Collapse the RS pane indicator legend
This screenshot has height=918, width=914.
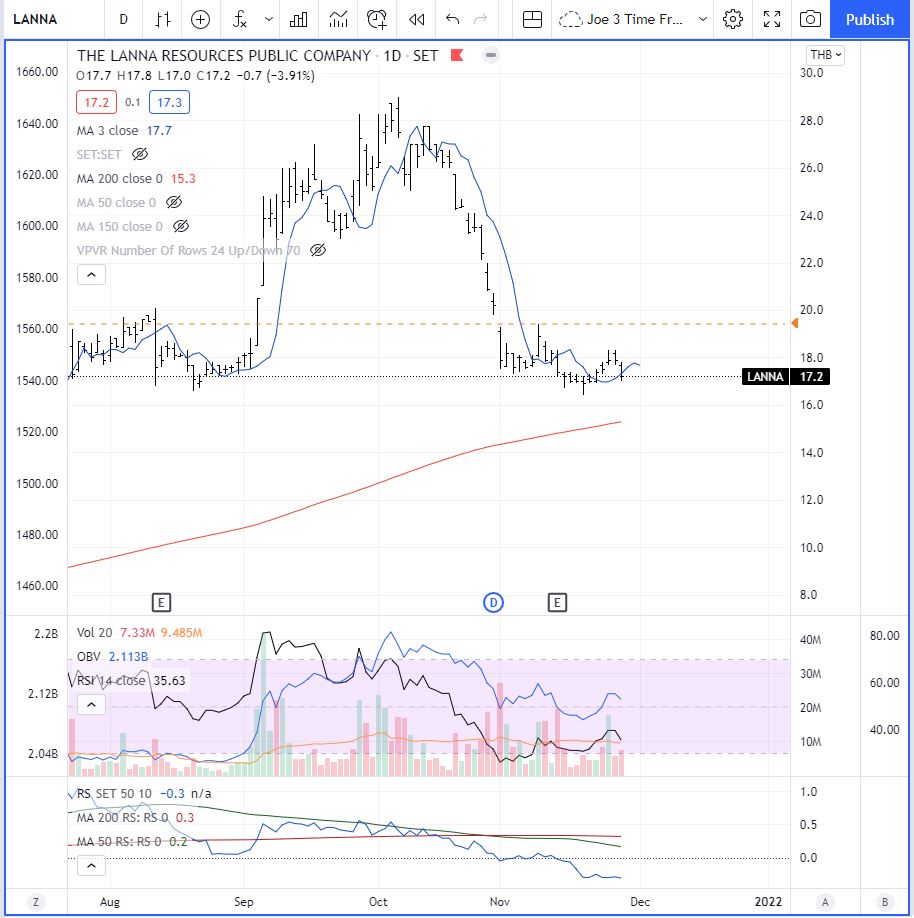click(x=91, y=866)
